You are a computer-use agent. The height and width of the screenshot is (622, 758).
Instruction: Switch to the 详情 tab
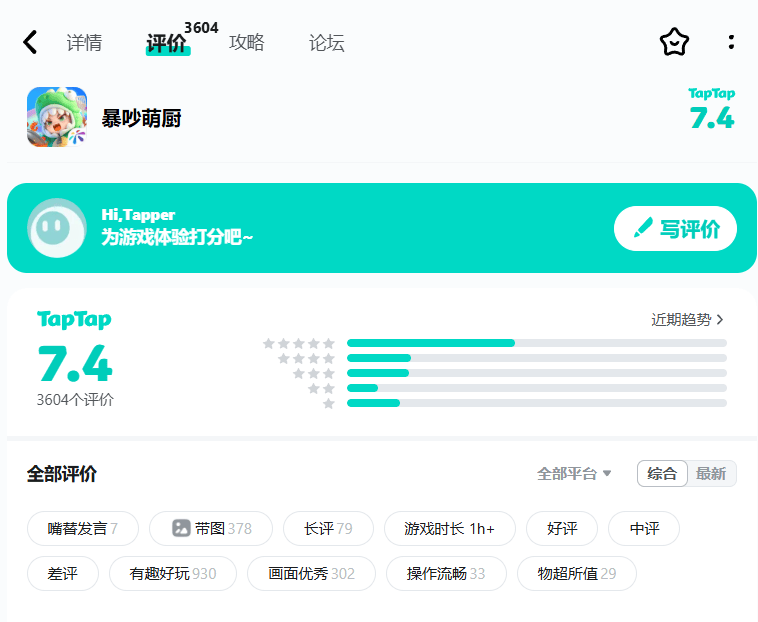tap(84, 43)
